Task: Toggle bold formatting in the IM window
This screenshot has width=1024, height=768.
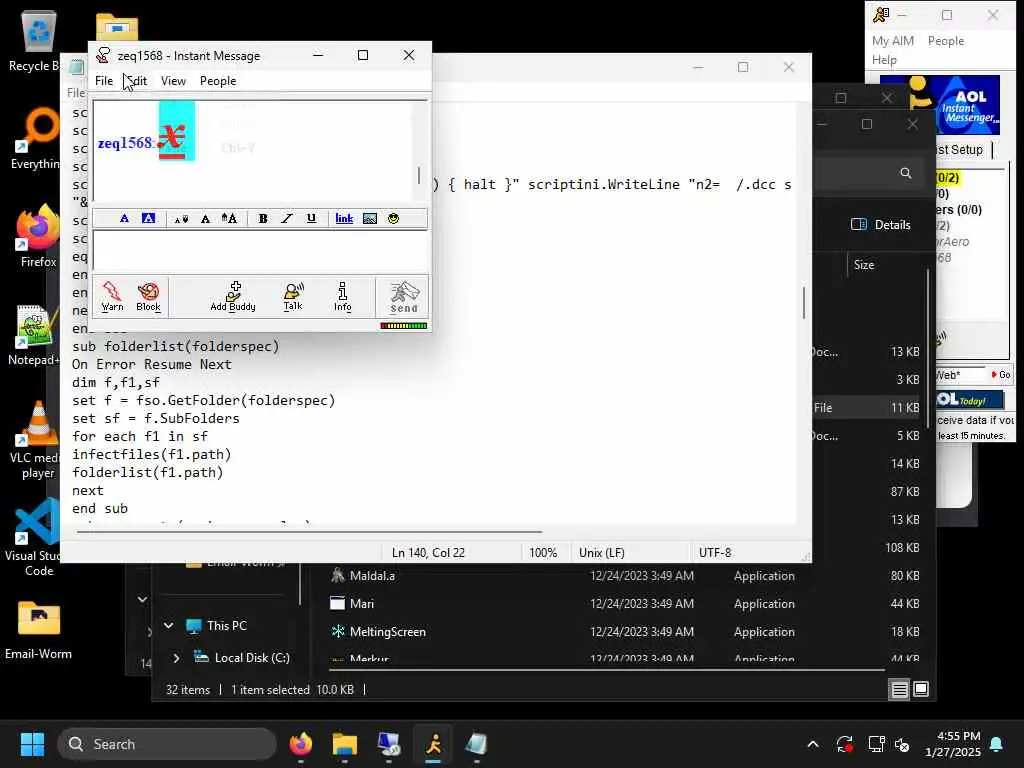Action: pos(263,218)
